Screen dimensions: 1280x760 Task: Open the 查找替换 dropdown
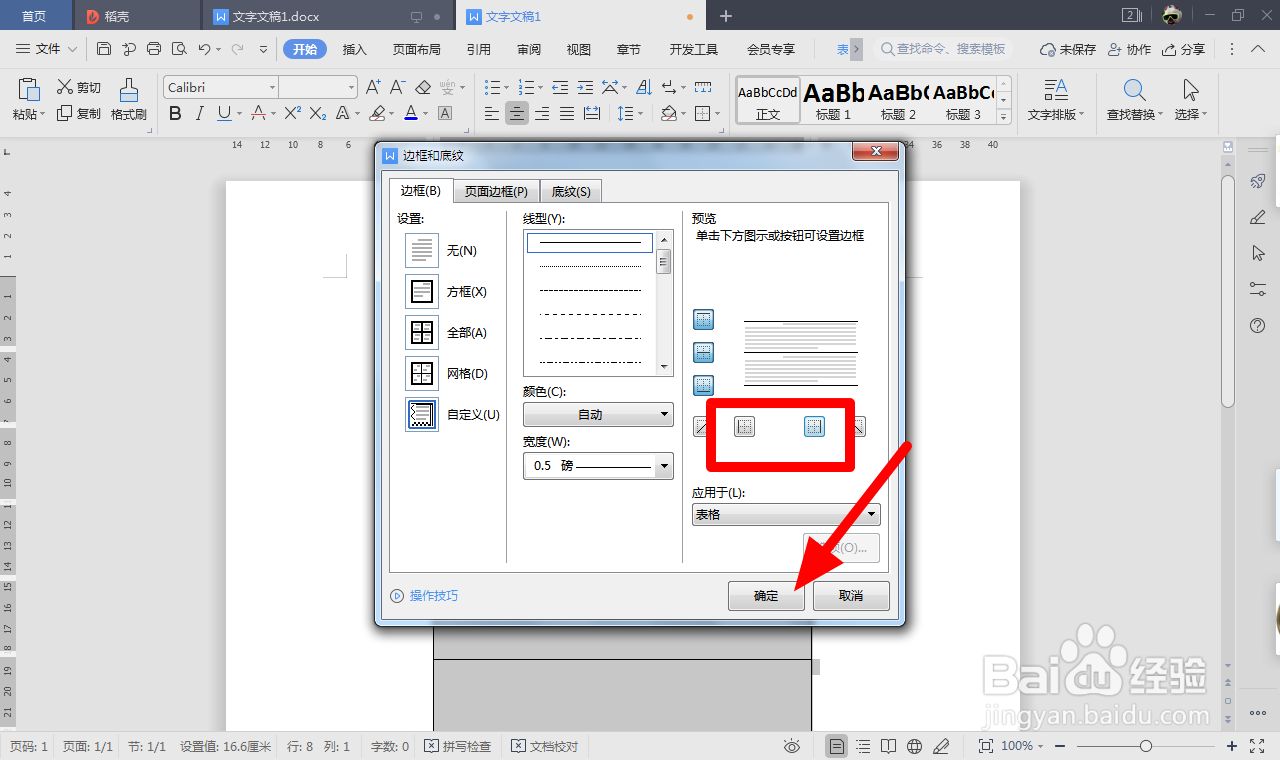(x=1132, y=115)
